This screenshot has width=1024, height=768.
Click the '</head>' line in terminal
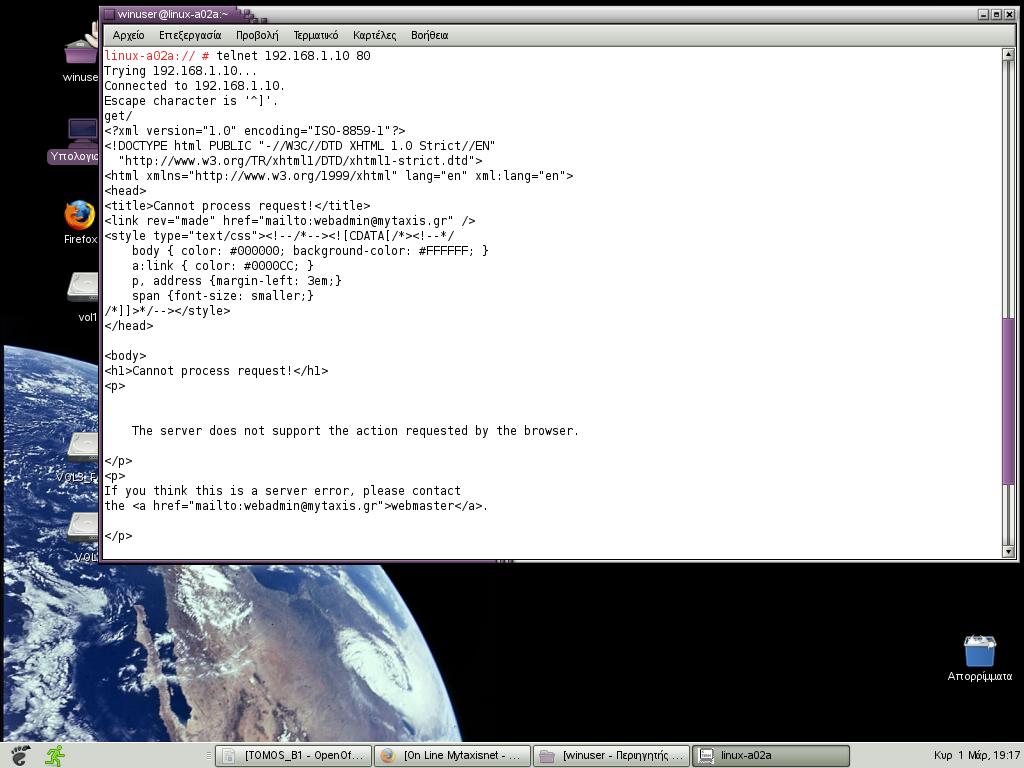[x=129, y=326]
